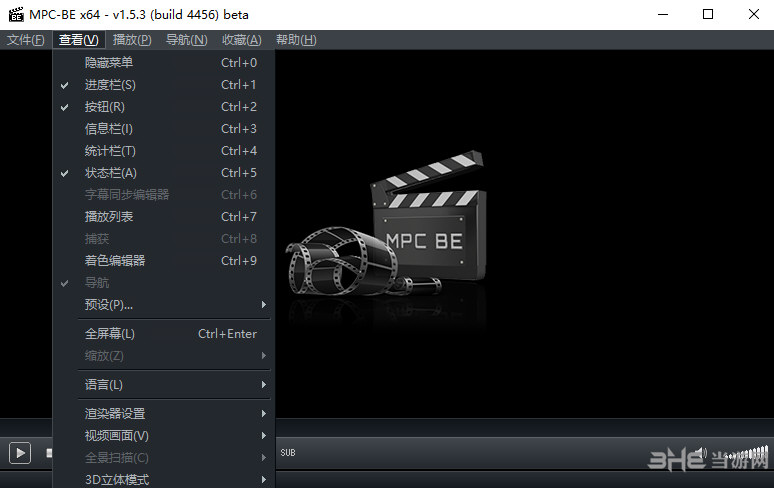Image resolution: width=774 pixels, height=488 pixels.
Task: Click the Stop button beside Play
Action: (x=49, y=452)
